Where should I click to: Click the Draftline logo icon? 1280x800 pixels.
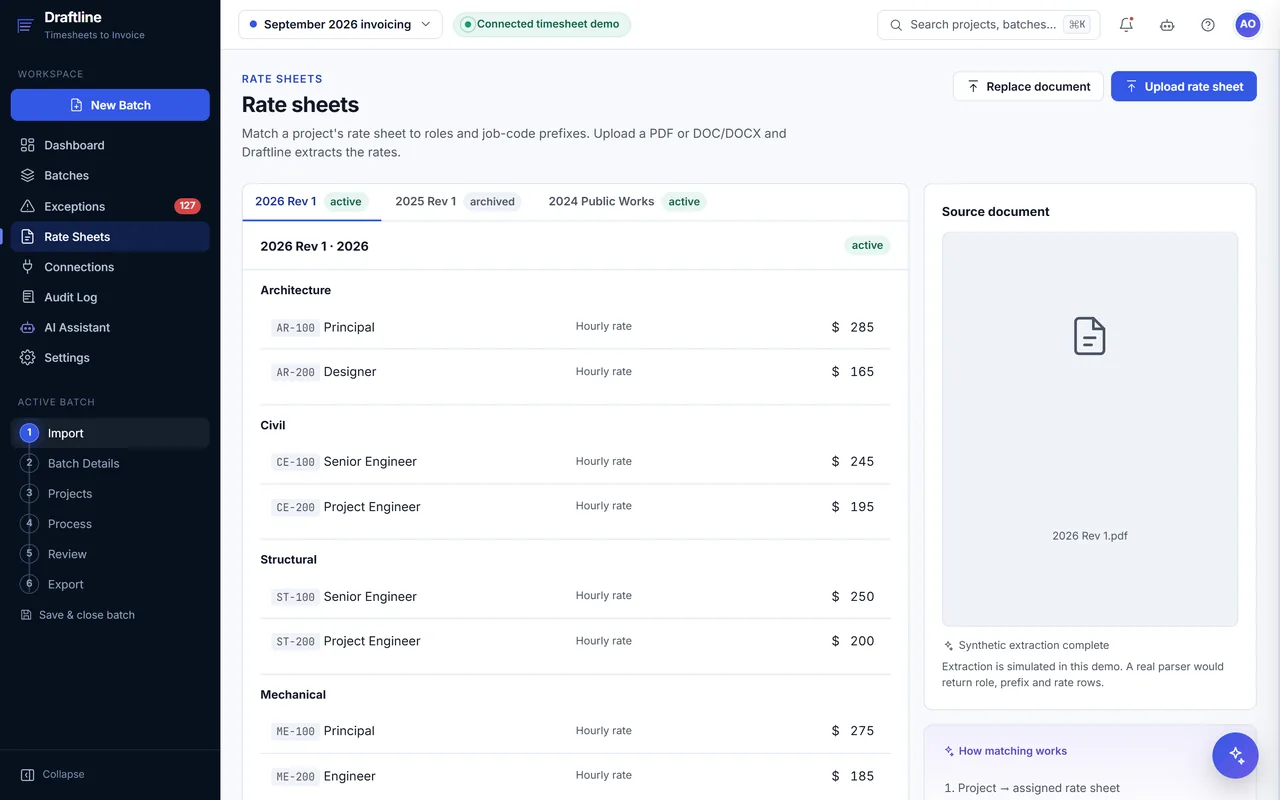point(25,25)
